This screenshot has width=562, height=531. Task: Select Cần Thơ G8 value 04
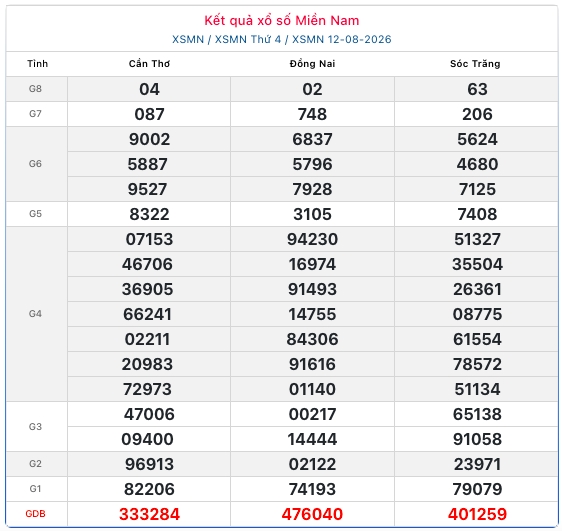coord(149,89)
